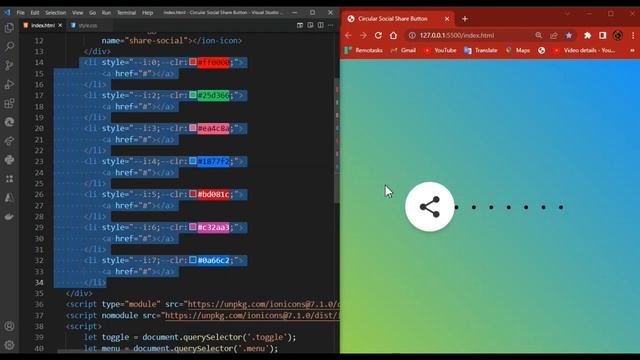Close the Circular Social Share Button tab
This screenshot has height=360, width=640.
(447, 19)
